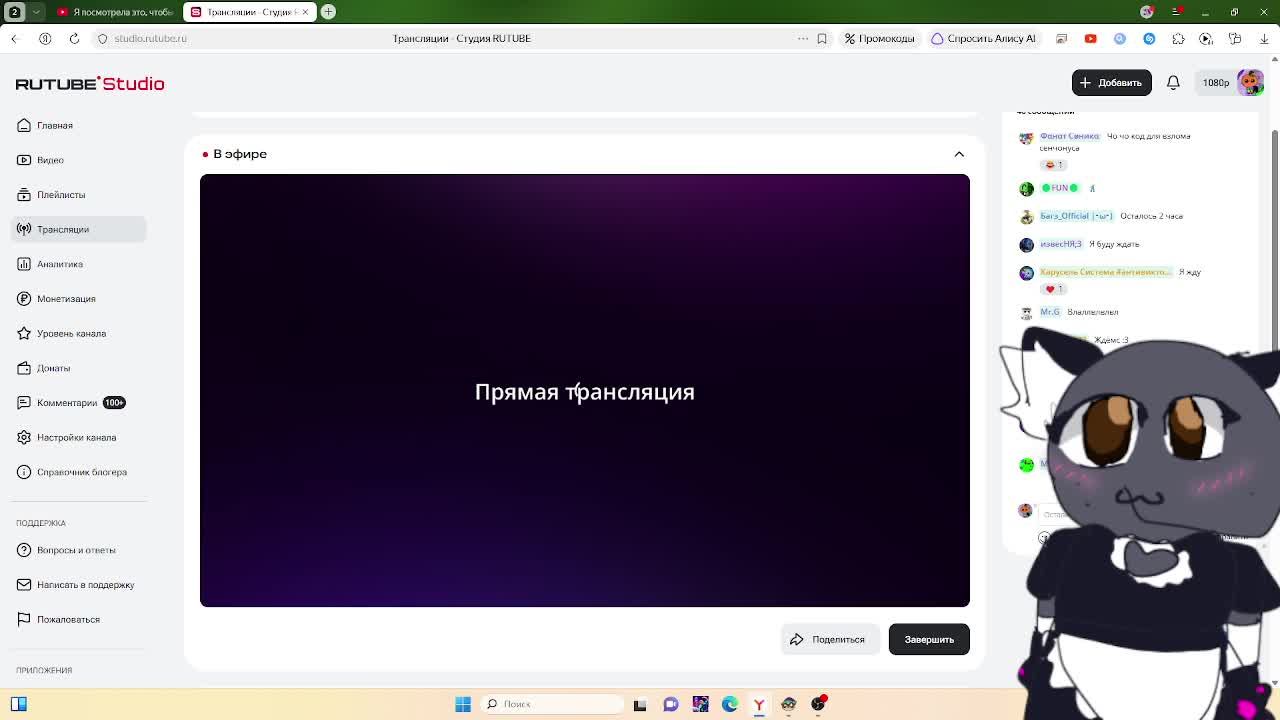Click the Поделиться button
The height and width of the screenshot is (720, 1280).
(829, 639)
